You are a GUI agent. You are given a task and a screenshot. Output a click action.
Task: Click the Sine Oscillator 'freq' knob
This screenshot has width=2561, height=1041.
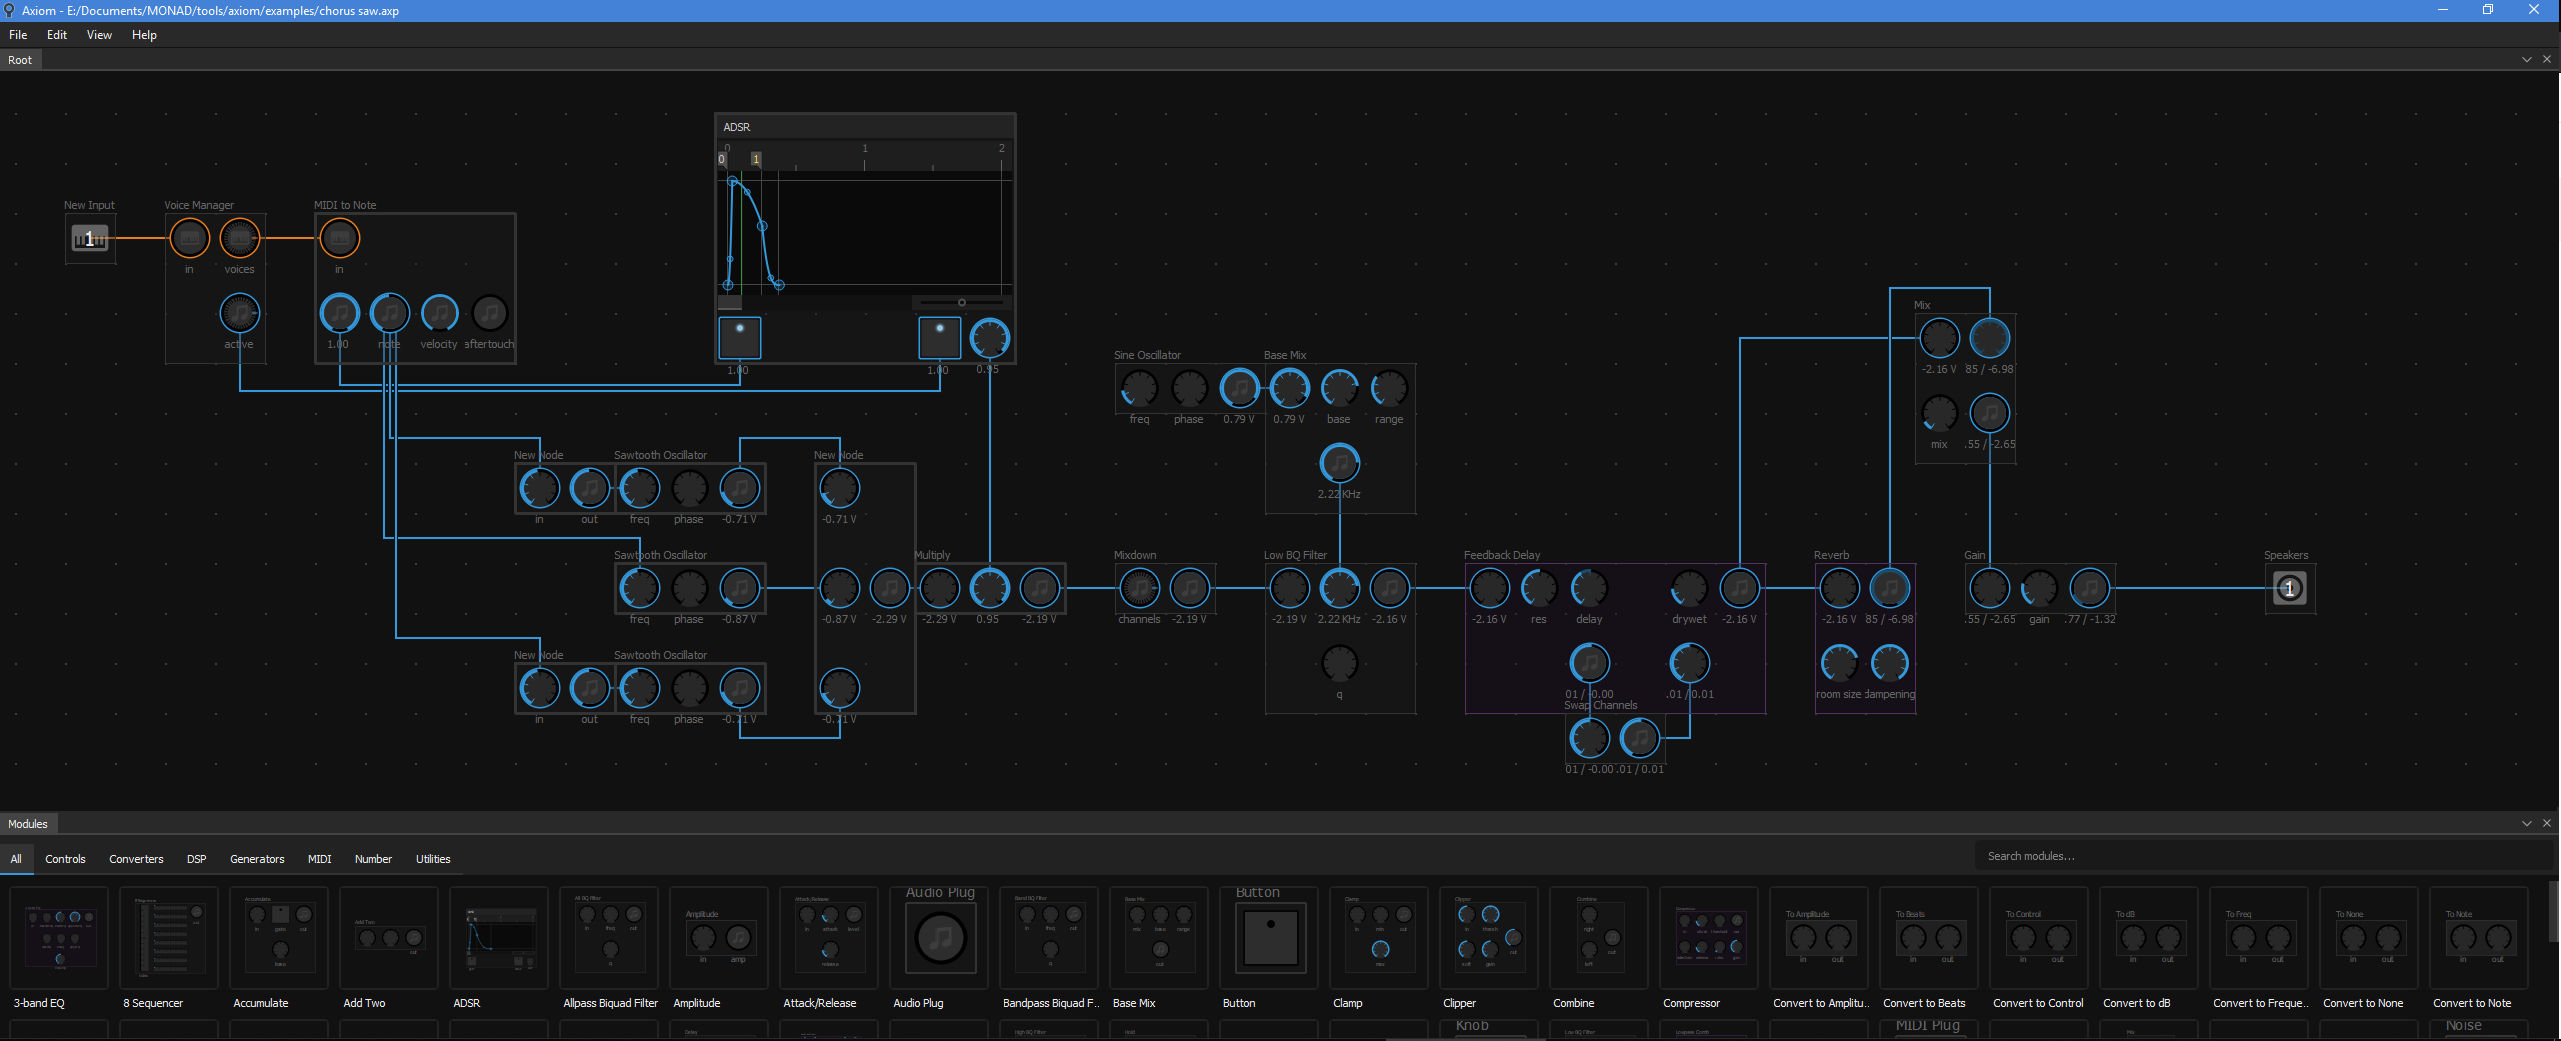click(1139, 388)
